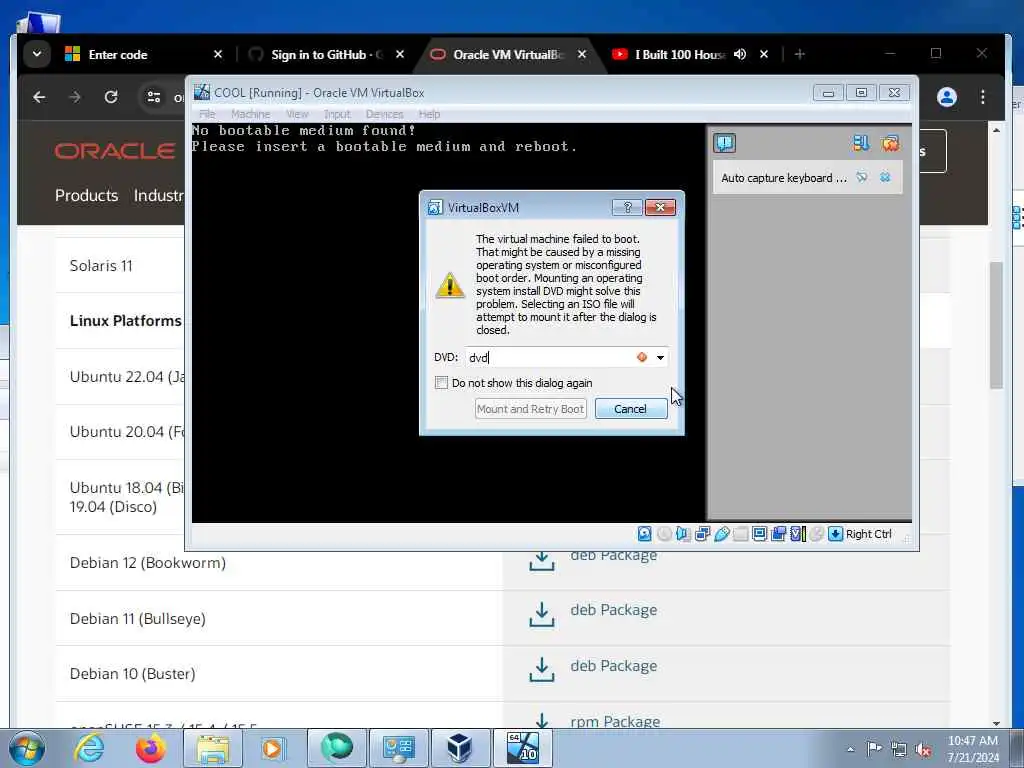Click the 'Right Ctrl' host key label

pos(869,534)
